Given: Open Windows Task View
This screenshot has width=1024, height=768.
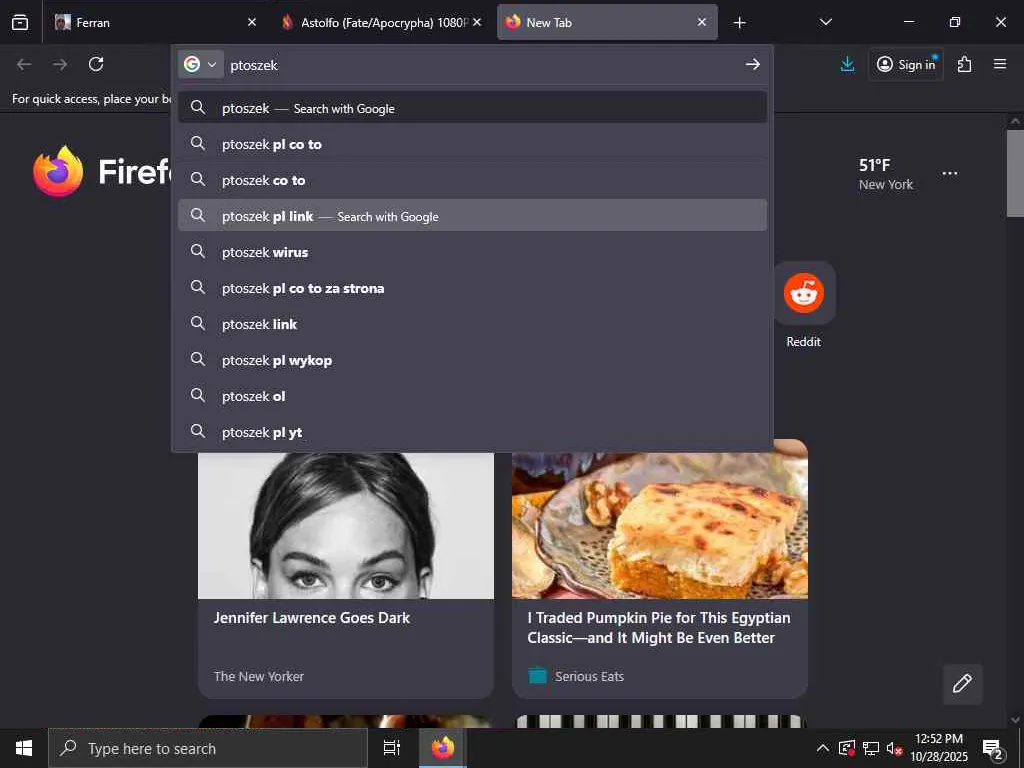Looking at the screenshot, I should pos(391,748).
